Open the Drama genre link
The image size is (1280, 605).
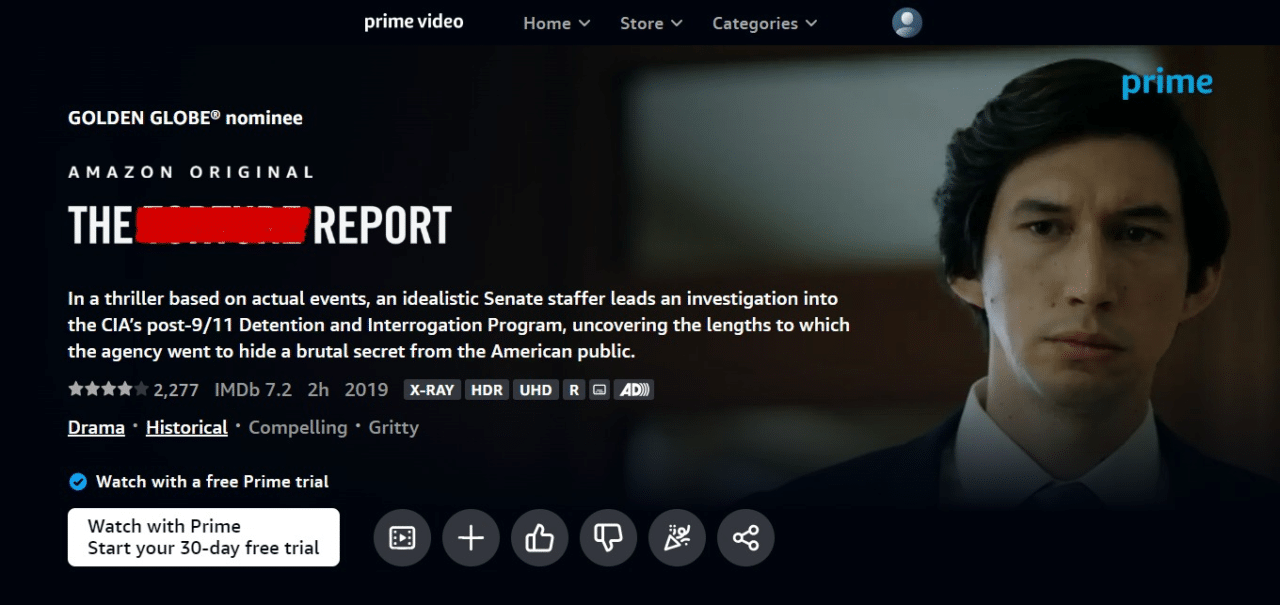pyautogui.click(x=96, y=427)
